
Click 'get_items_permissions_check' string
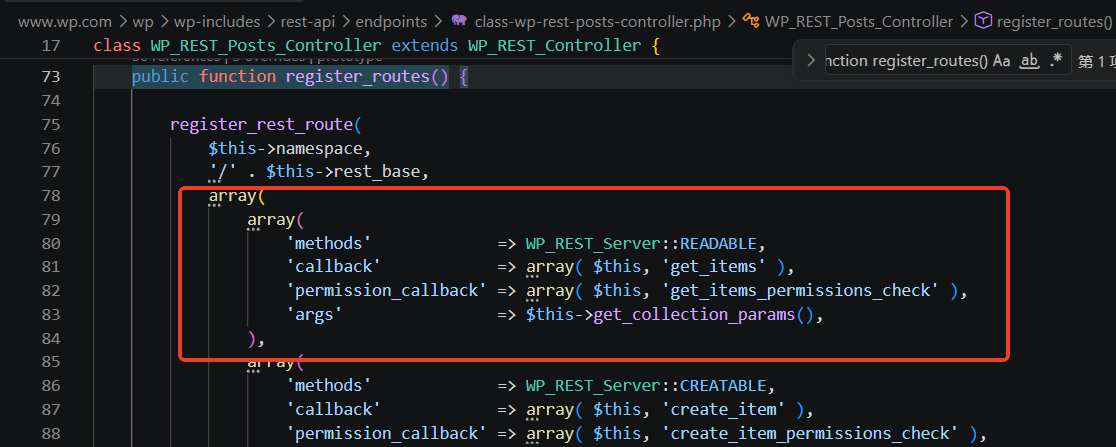point(800,291)
